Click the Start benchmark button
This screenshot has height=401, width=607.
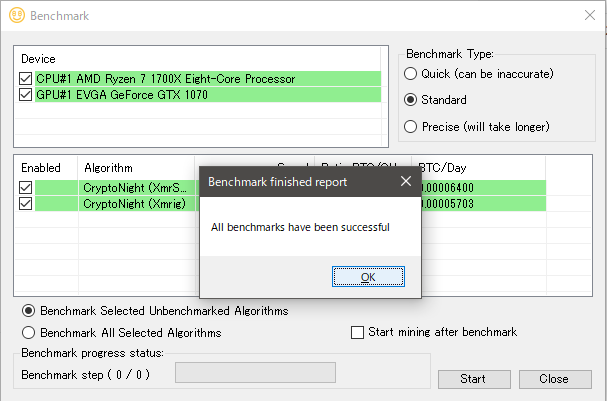point(472,379)
